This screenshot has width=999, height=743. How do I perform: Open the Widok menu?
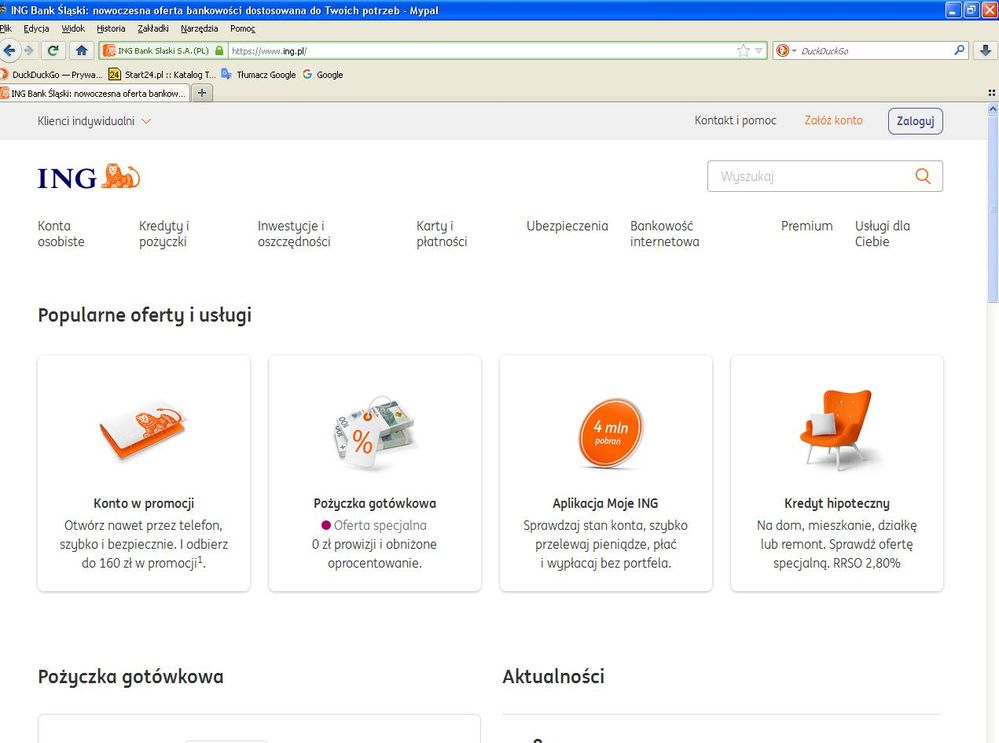pos(73,29)
